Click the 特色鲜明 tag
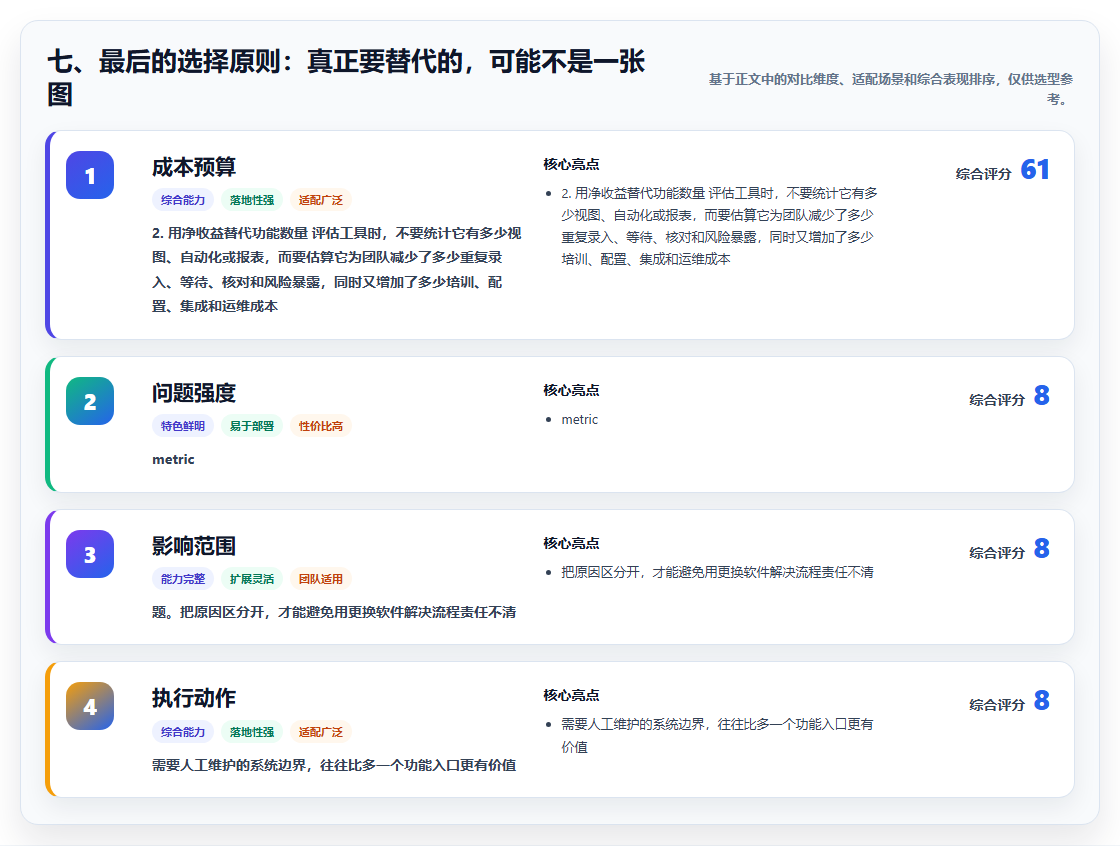This screenshot has width=1120, height=846. pos(183,426)
